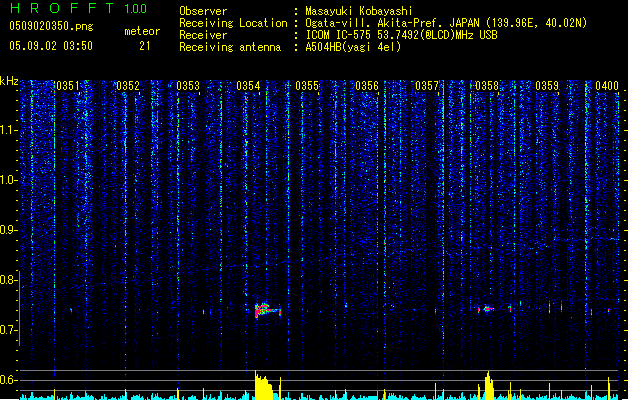Select observer name Masayuki Kobayashi
The image size is (629, 400).
coord(359,11)
